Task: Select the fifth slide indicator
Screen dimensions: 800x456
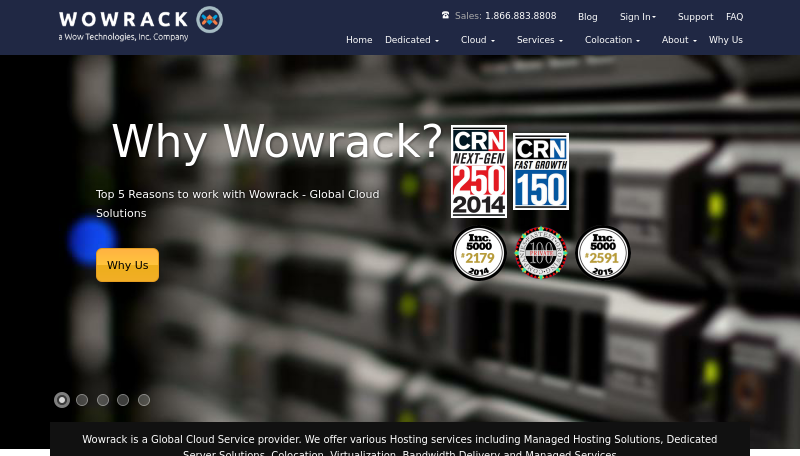Action: click(144, 400)
